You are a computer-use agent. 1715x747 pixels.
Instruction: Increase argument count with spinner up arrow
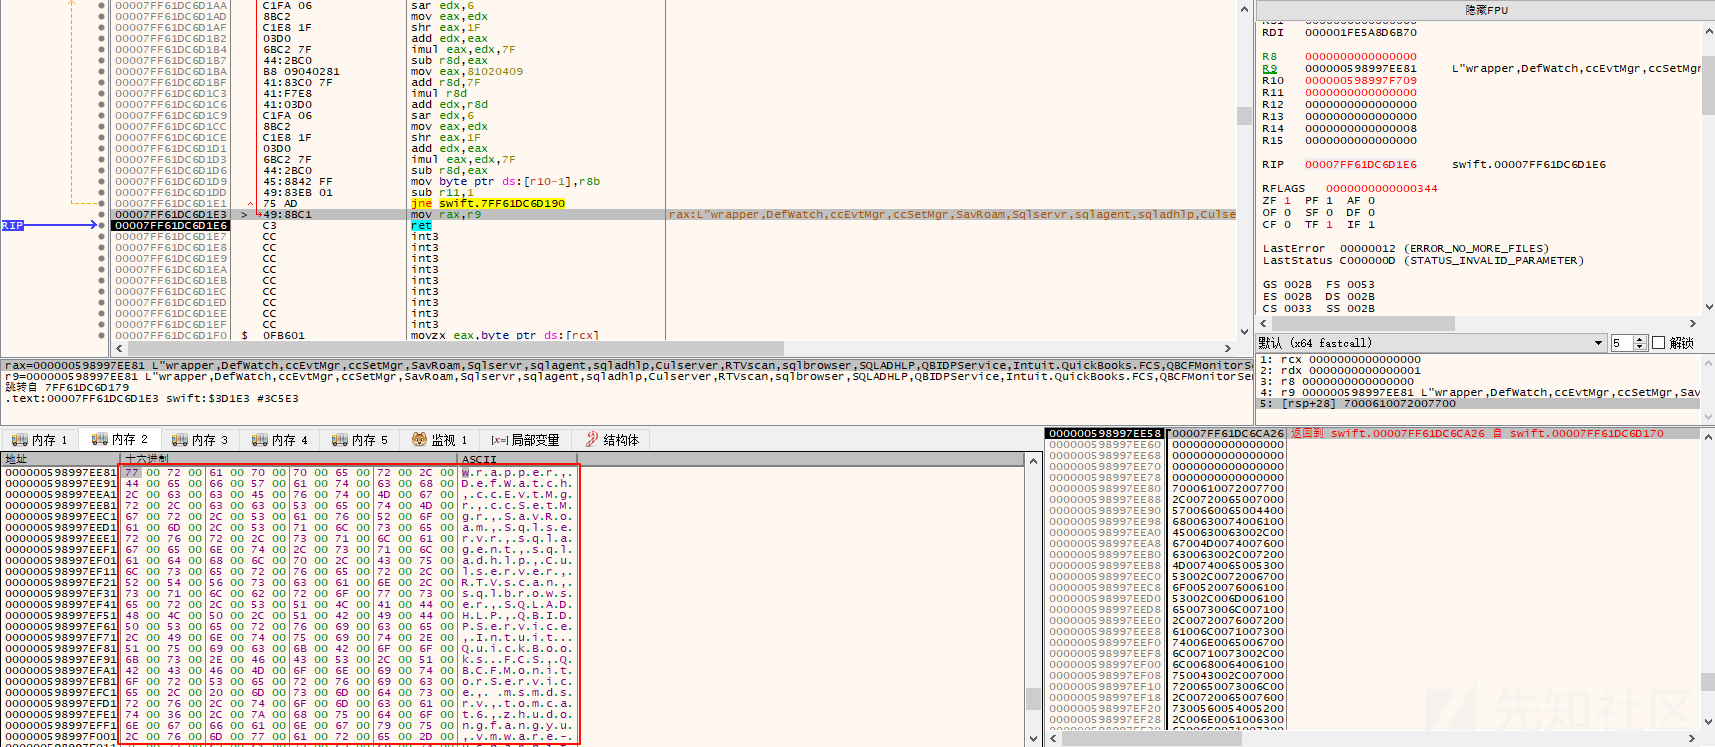coord(1639,339)
